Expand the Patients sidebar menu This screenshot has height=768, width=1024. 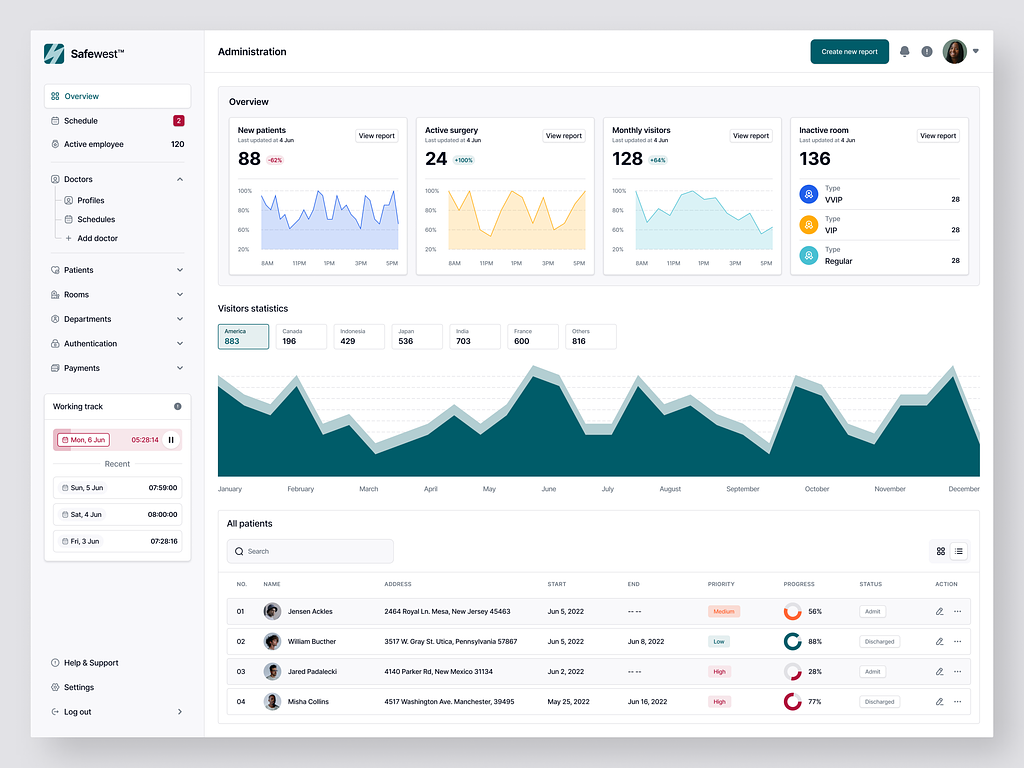pyautogui.click(x=180, y=270)
